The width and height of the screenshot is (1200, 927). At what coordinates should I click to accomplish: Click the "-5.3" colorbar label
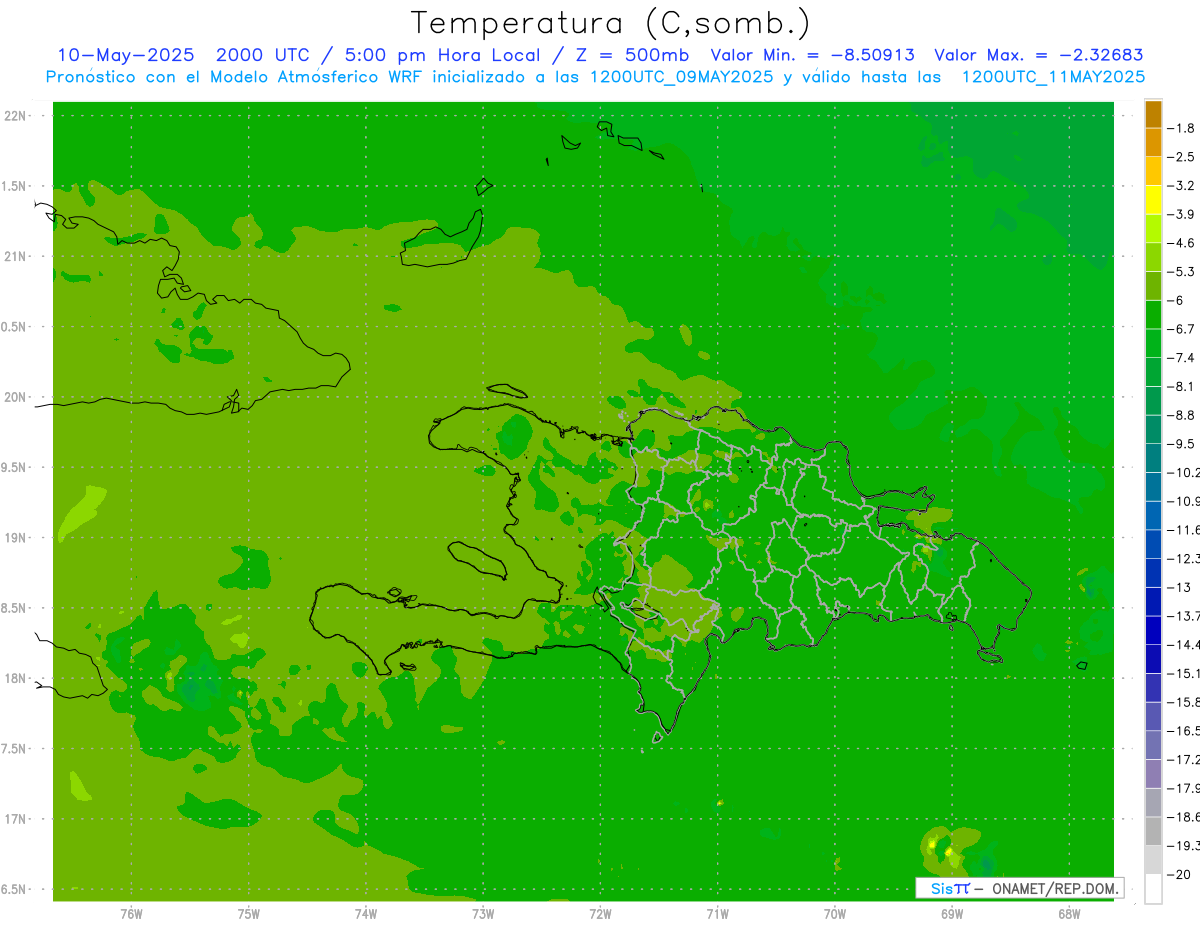1181,272
